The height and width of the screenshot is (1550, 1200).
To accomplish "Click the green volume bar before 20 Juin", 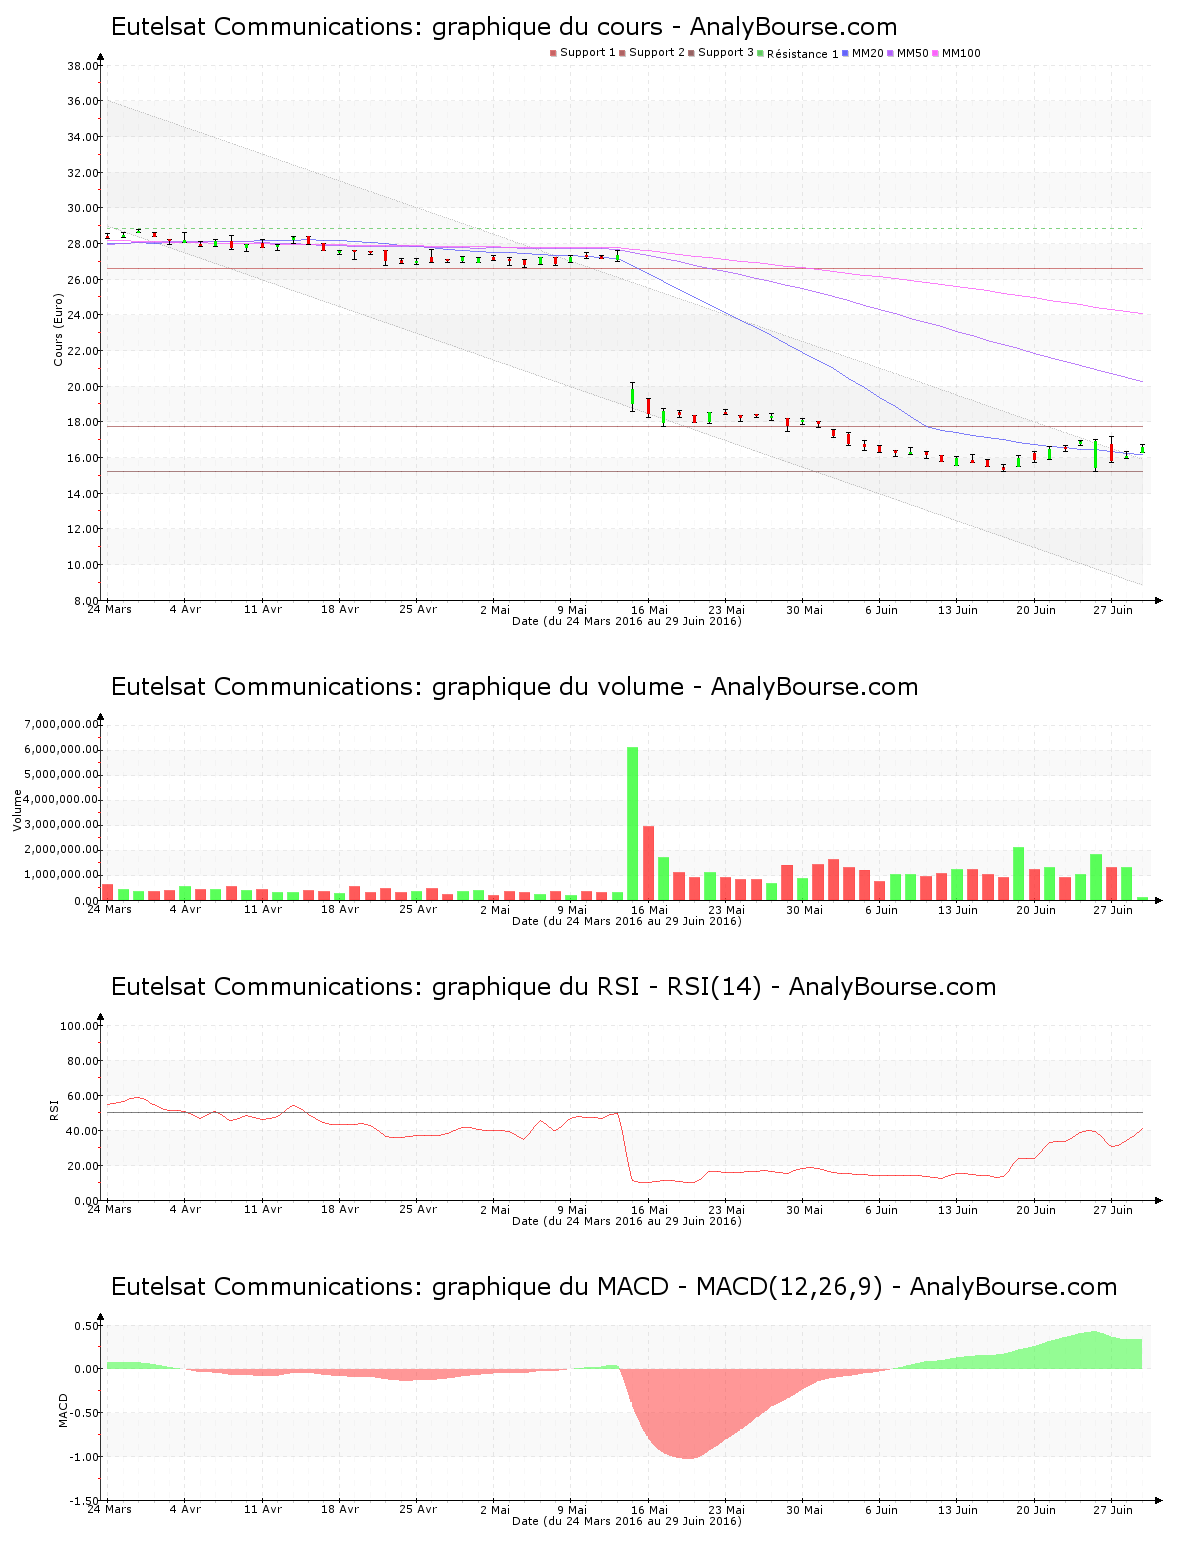I will [1019, 874].
